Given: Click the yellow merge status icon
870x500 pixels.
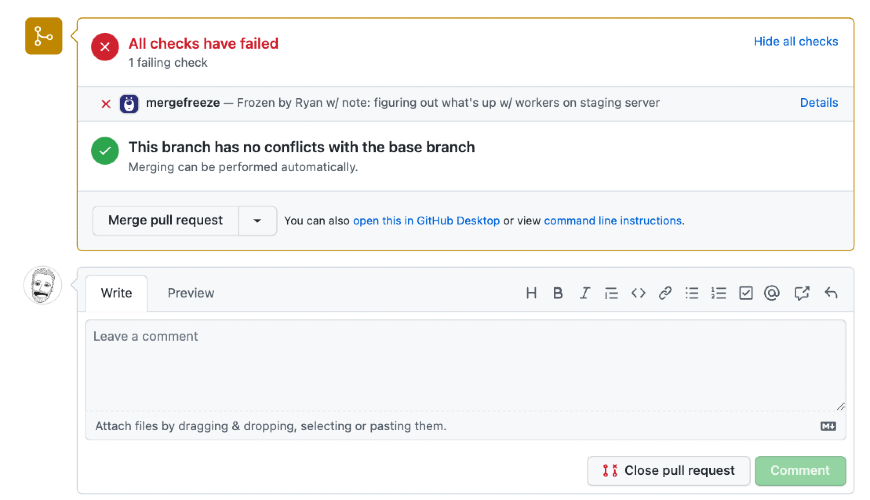Looking at the screenshot, I should click(x=44, y=36).
